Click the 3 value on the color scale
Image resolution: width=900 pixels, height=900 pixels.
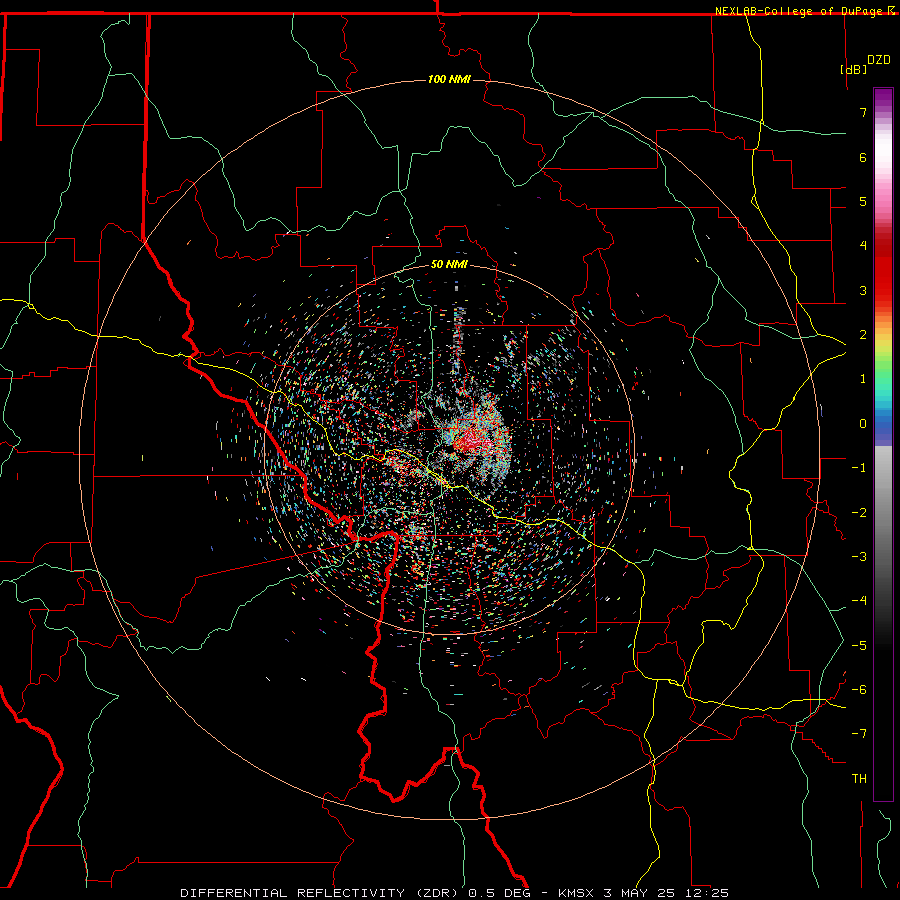(x=863, y=290)
